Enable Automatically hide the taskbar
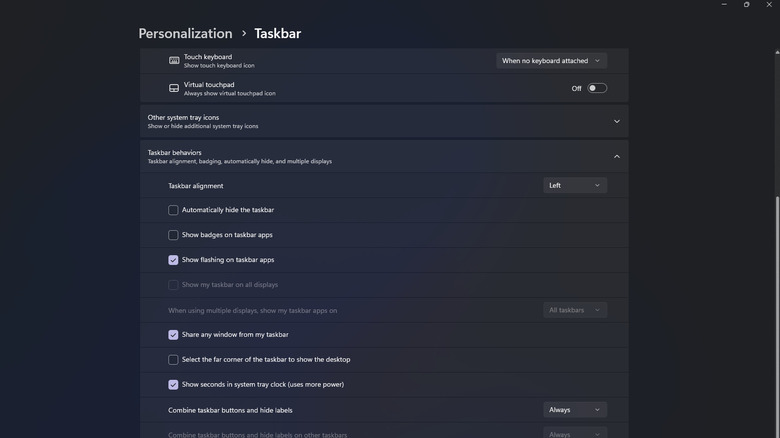The image size is (780, 438). click(173, 210)
